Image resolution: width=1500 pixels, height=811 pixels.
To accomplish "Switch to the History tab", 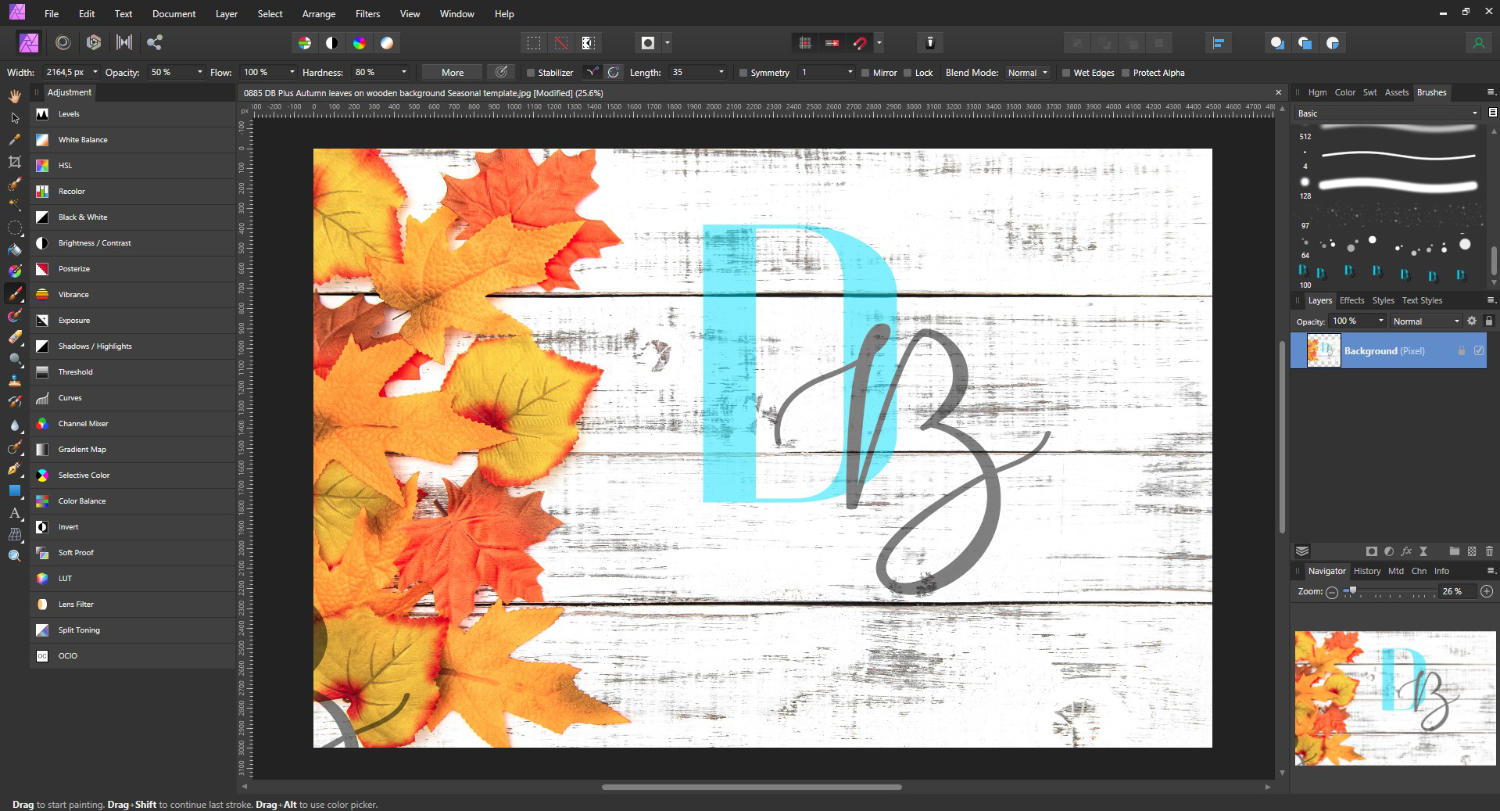I will [x=1367, y=570].
